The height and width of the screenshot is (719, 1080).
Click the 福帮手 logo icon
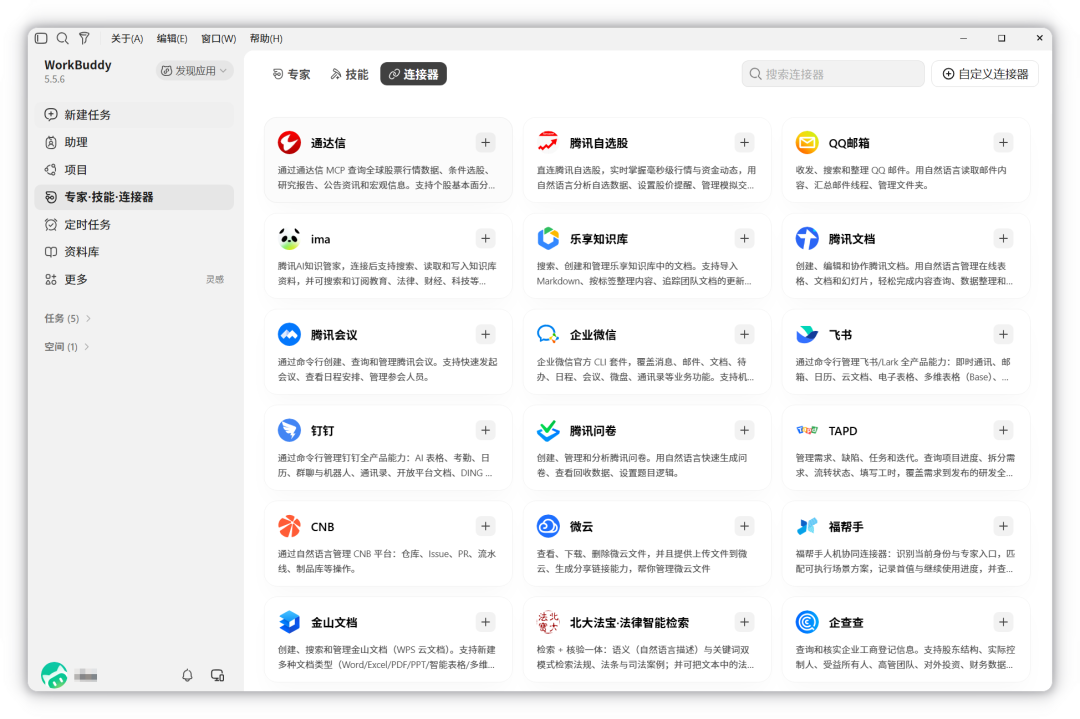[807, 526]
